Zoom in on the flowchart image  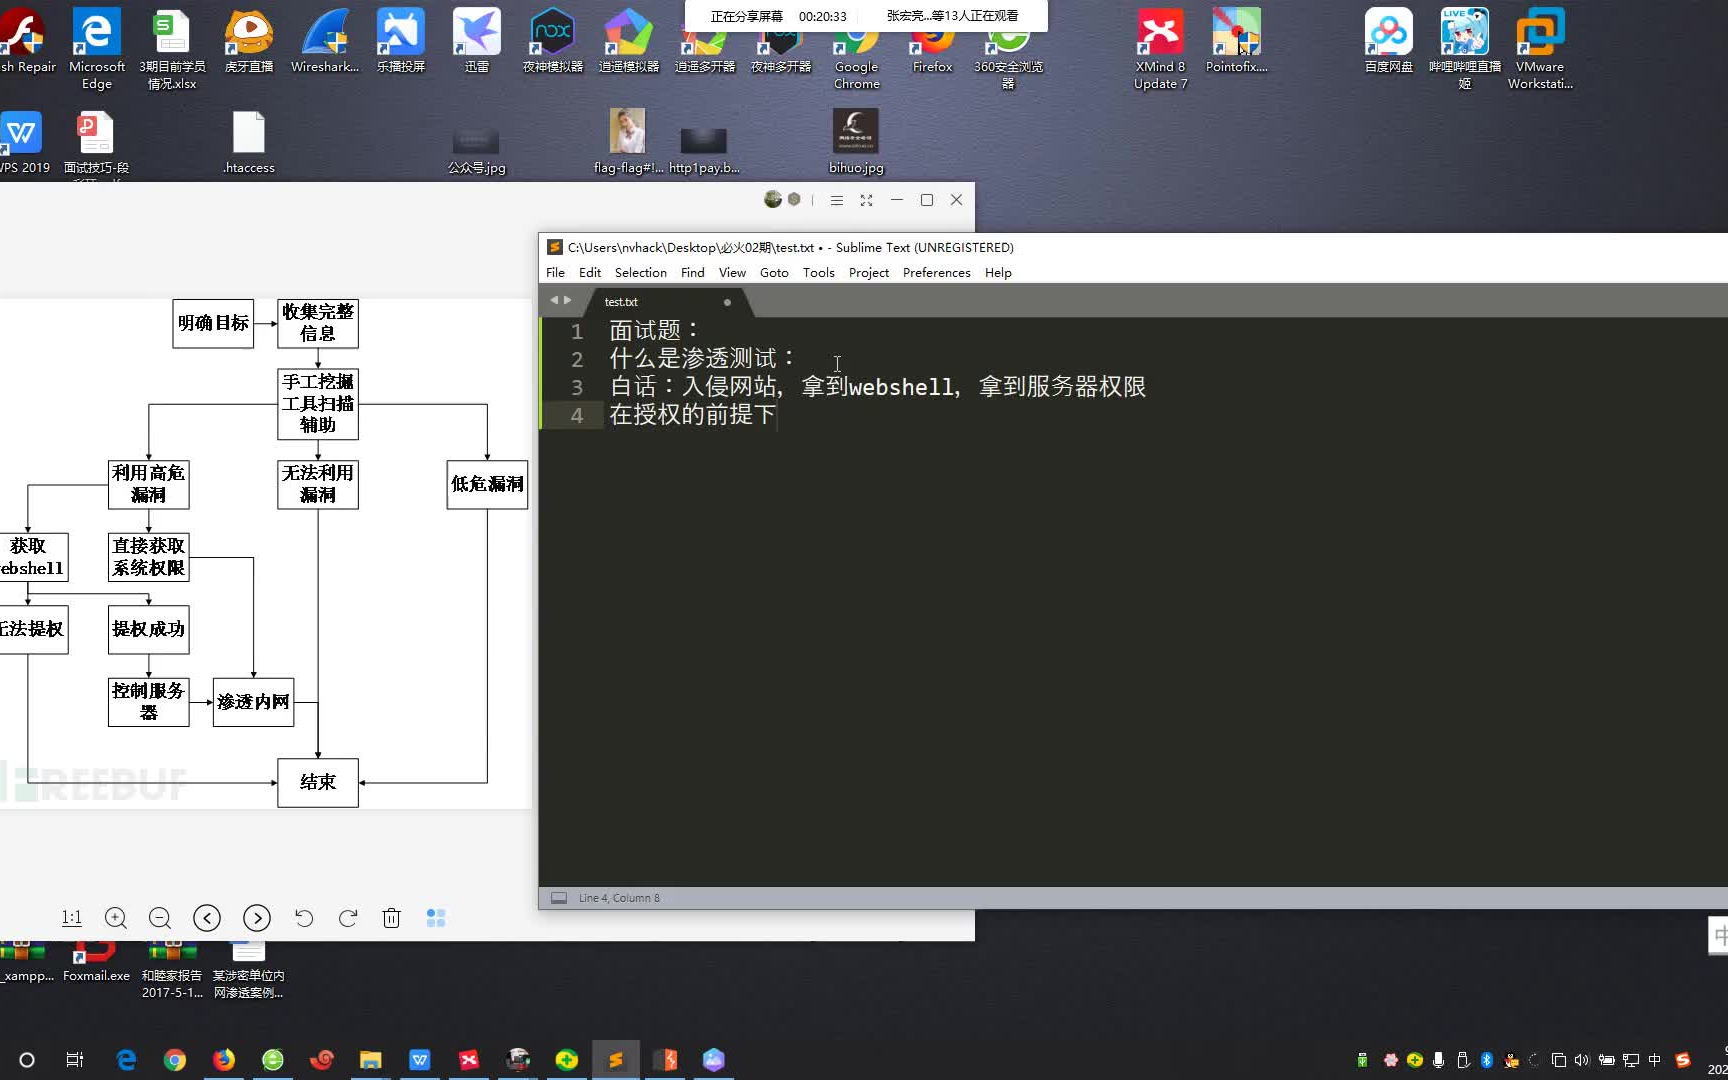tap(115, 918)
